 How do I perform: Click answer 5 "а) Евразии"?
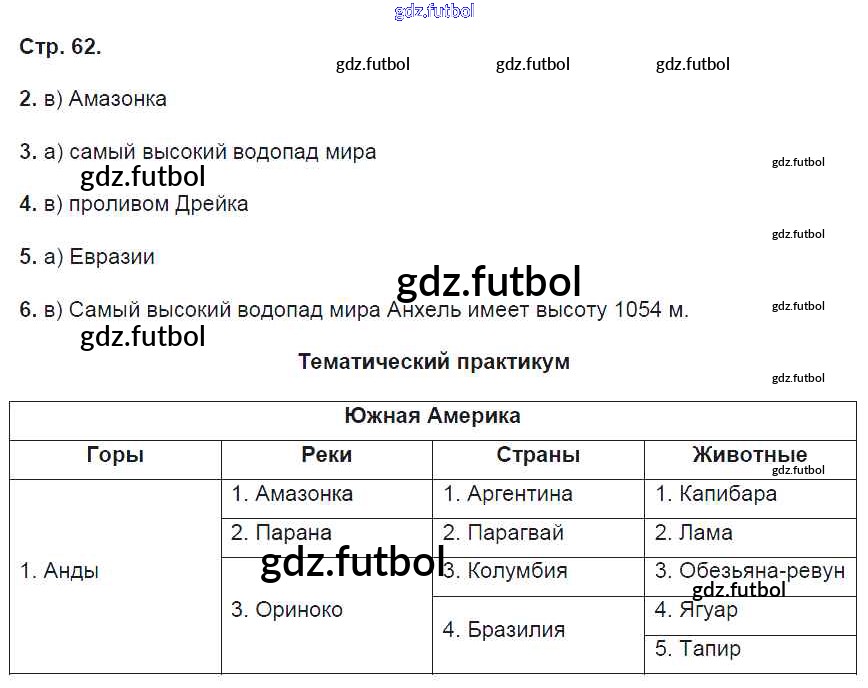(x=88, y=256)
